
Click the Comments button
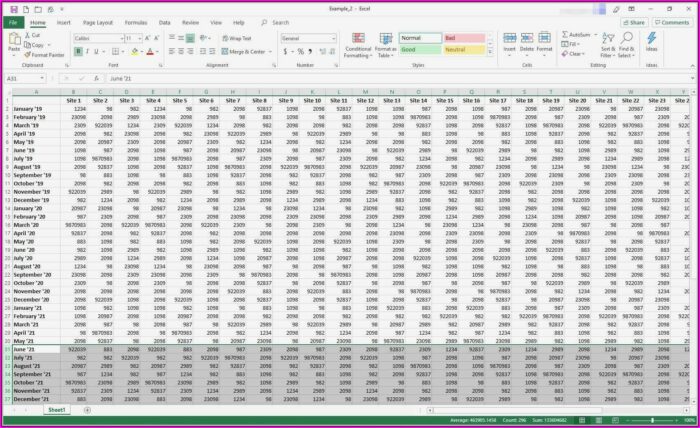tap(672, 22)
